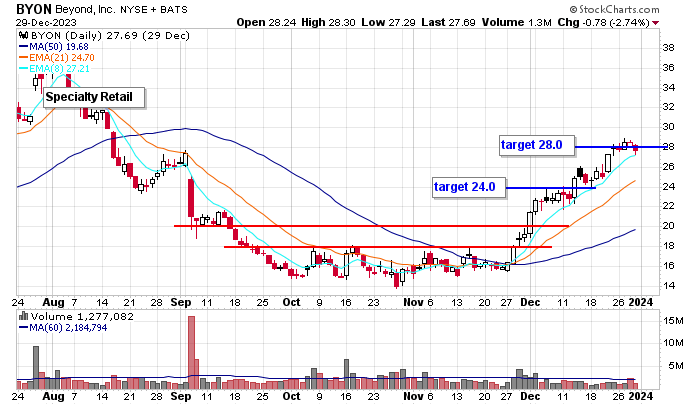Click the Oct label on the price chart axis
Image resolution: width=700 pixels, height=405 pixels.
click(292, 302)
